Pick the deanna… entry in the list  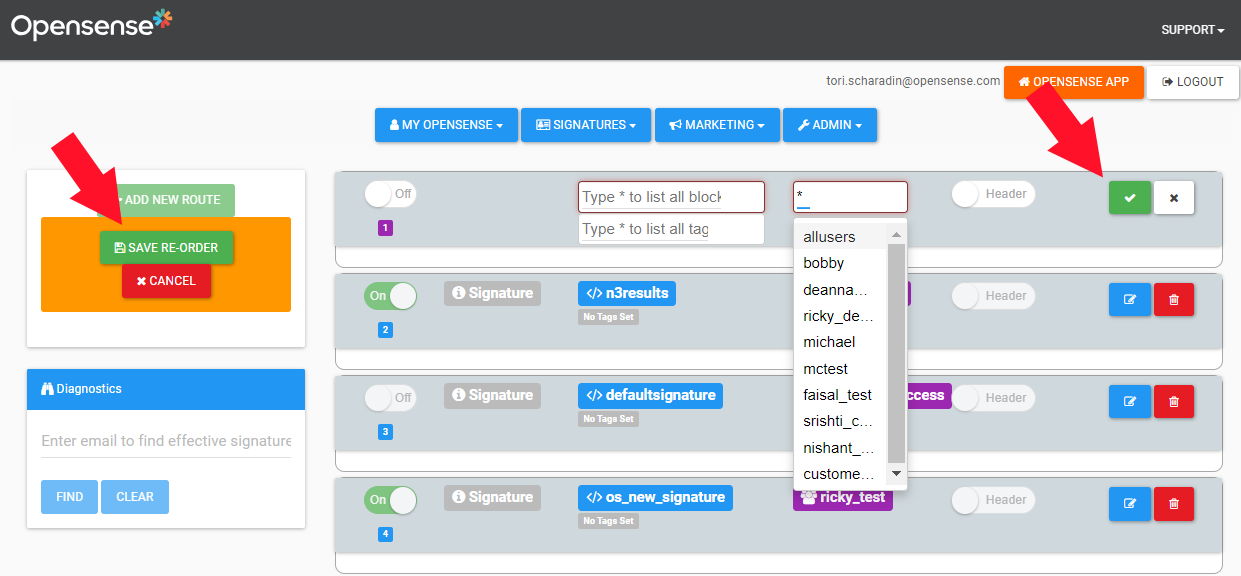pyautogui.click(x=840, y=290)
